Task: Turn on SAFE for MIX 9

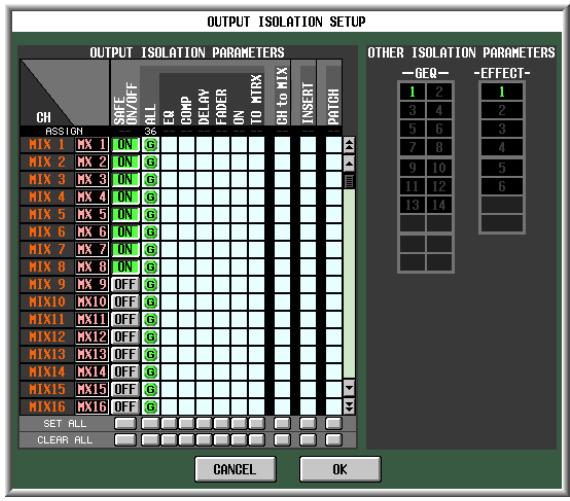Action: 125,284
